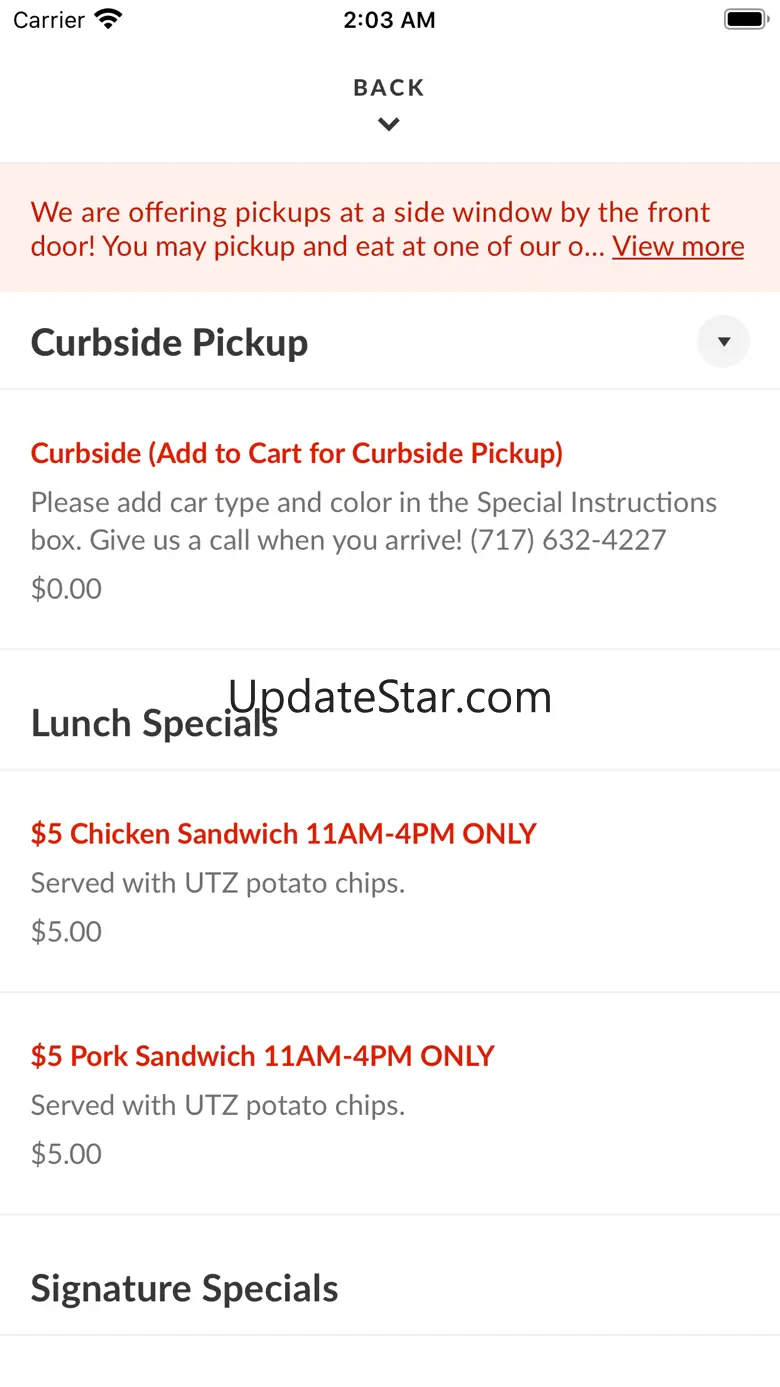
Task: Tap the Chicken Sandwich UTZ chips description
Action: pos(218,883)
